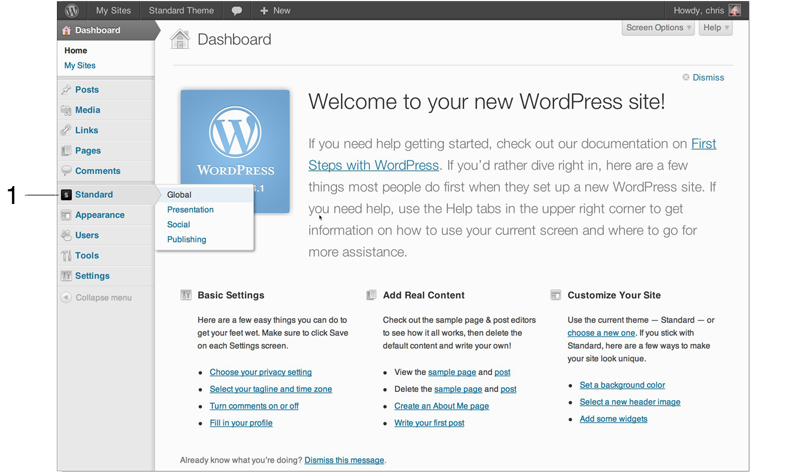Viewport: 800px width, 472px height.
Task: Click Fill in your profile link
Action: pyautogui.click(x=241, y=423)
